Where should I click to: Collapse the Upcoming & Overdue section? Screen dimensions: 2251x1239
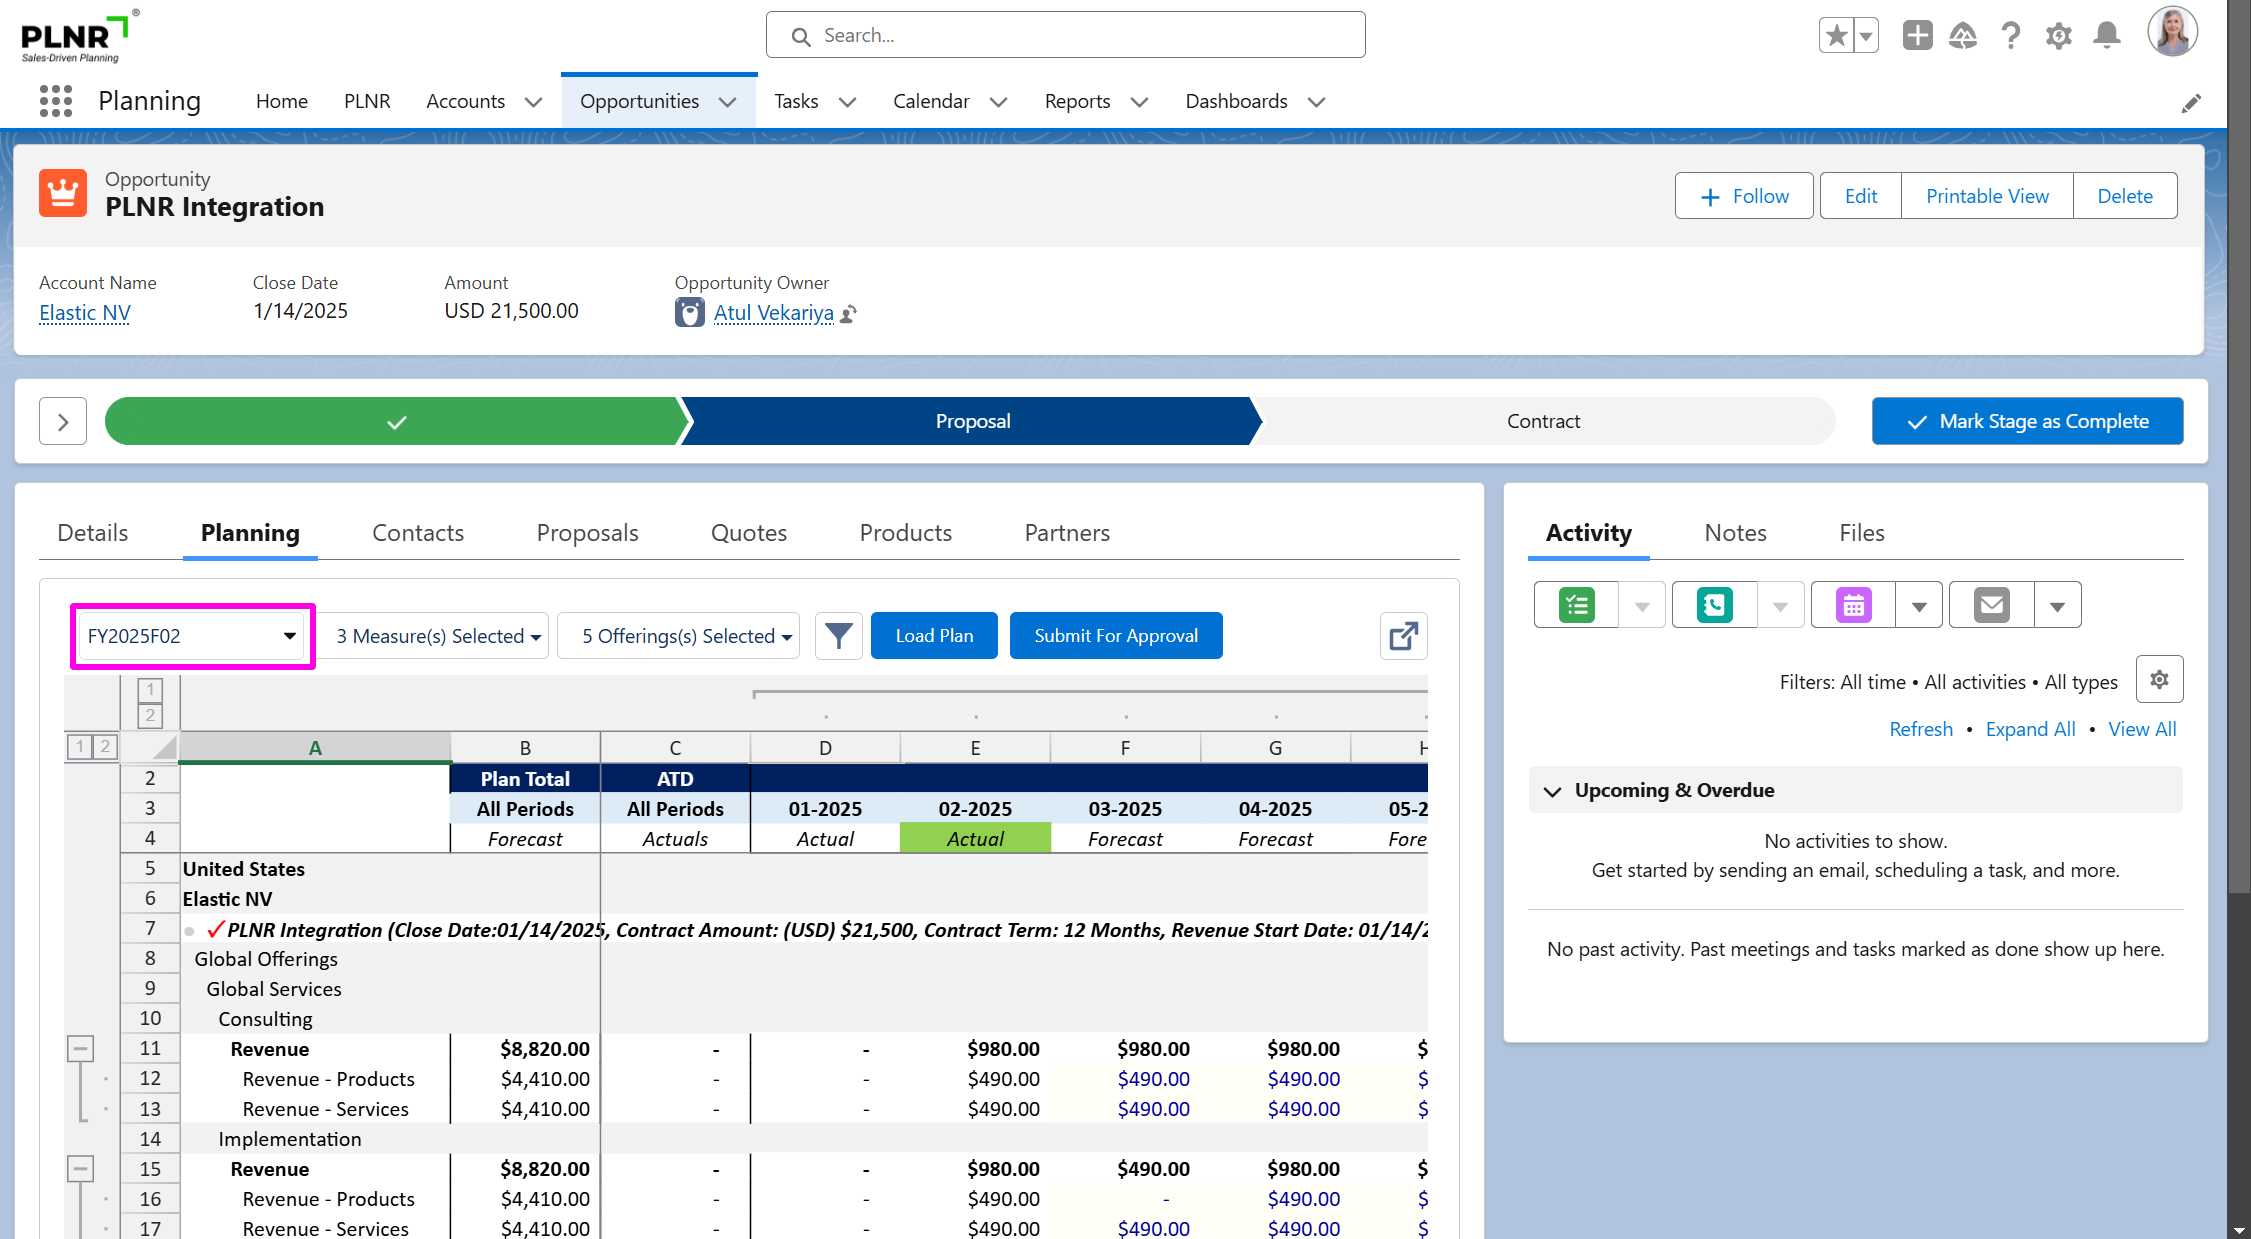pos(1552,791)
